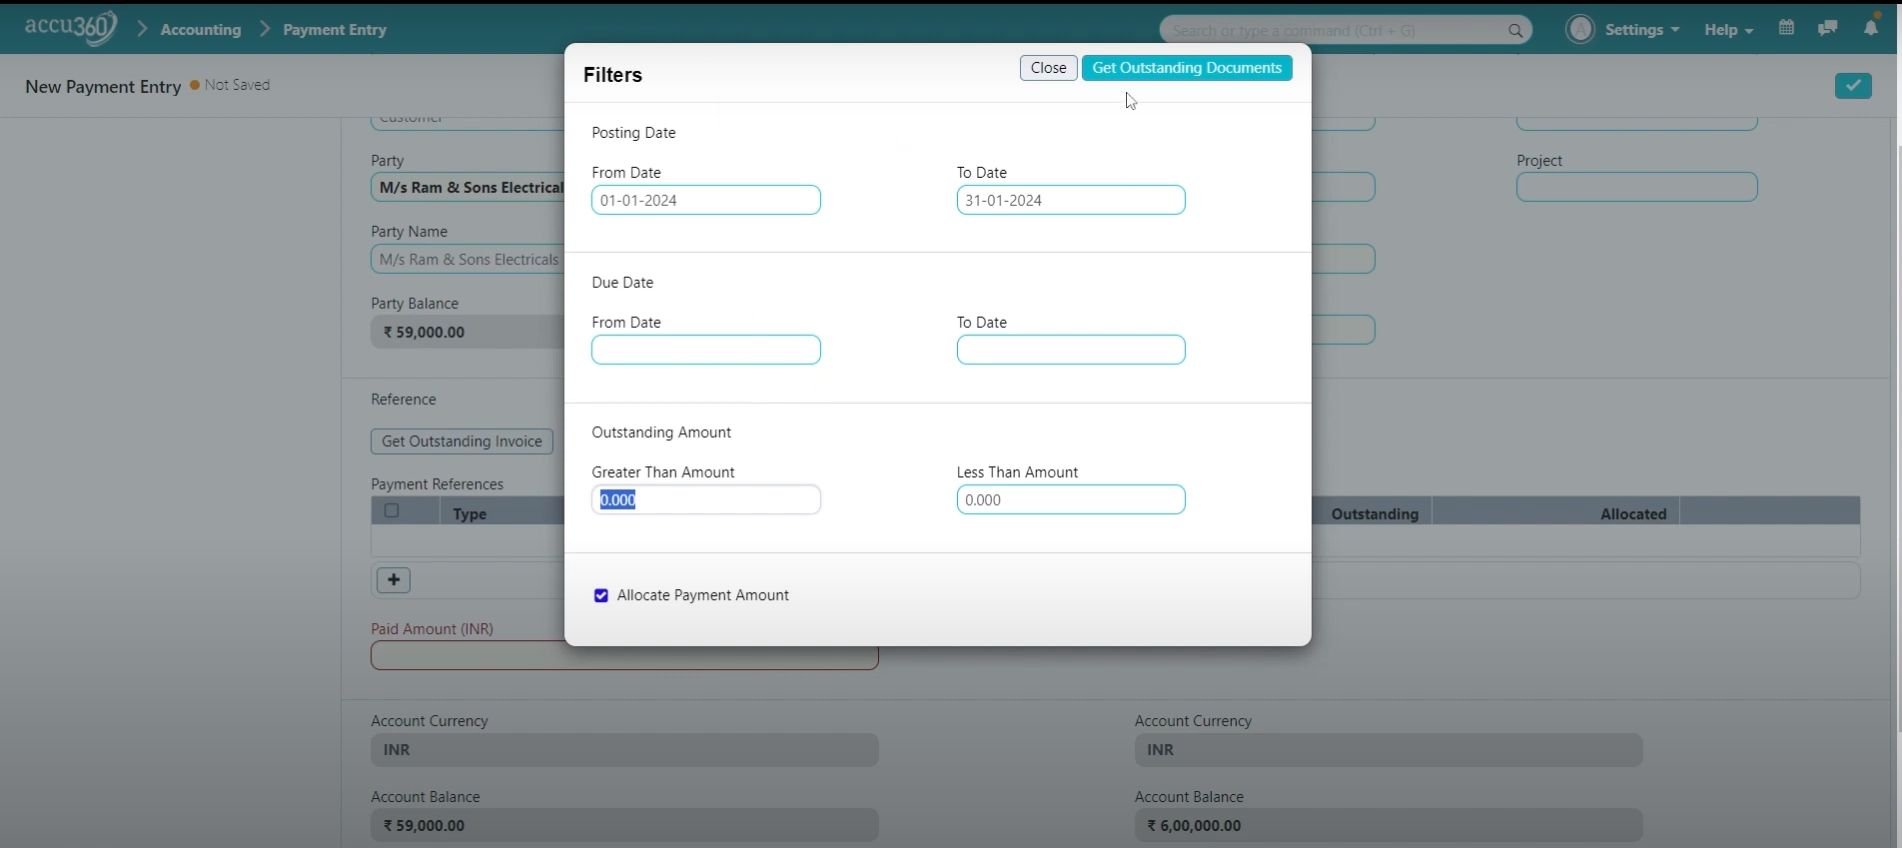Click Get Outstanding Invoice button
Viewport: 1902px width, 848px height.
click(x=462, y=441)
